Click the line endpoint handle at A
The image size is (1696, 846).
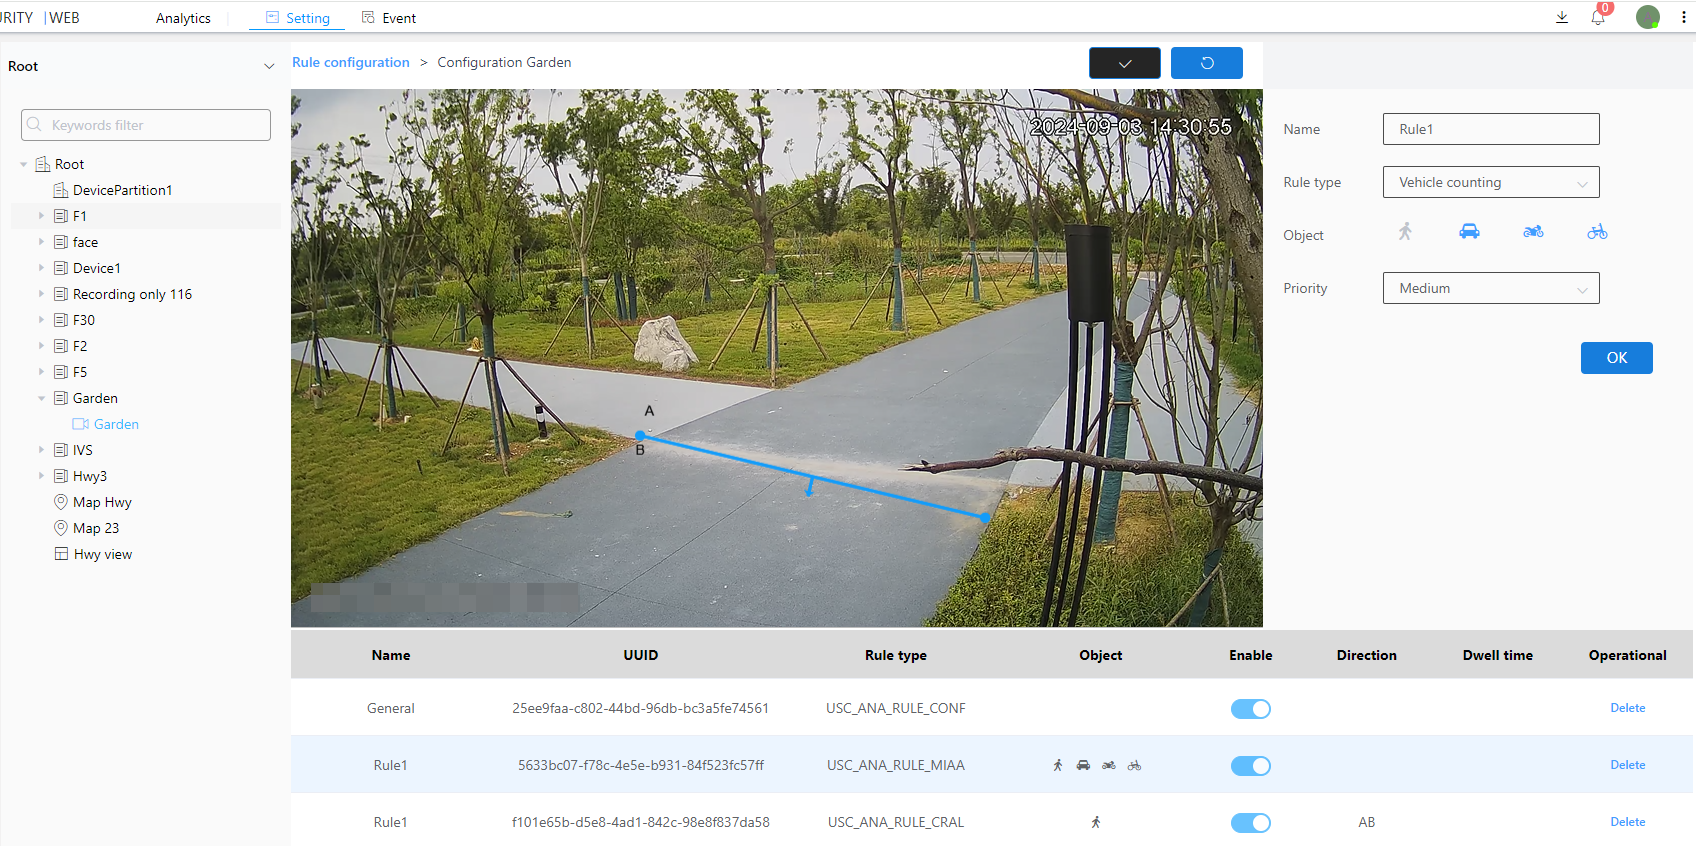[x=640, y=435]
